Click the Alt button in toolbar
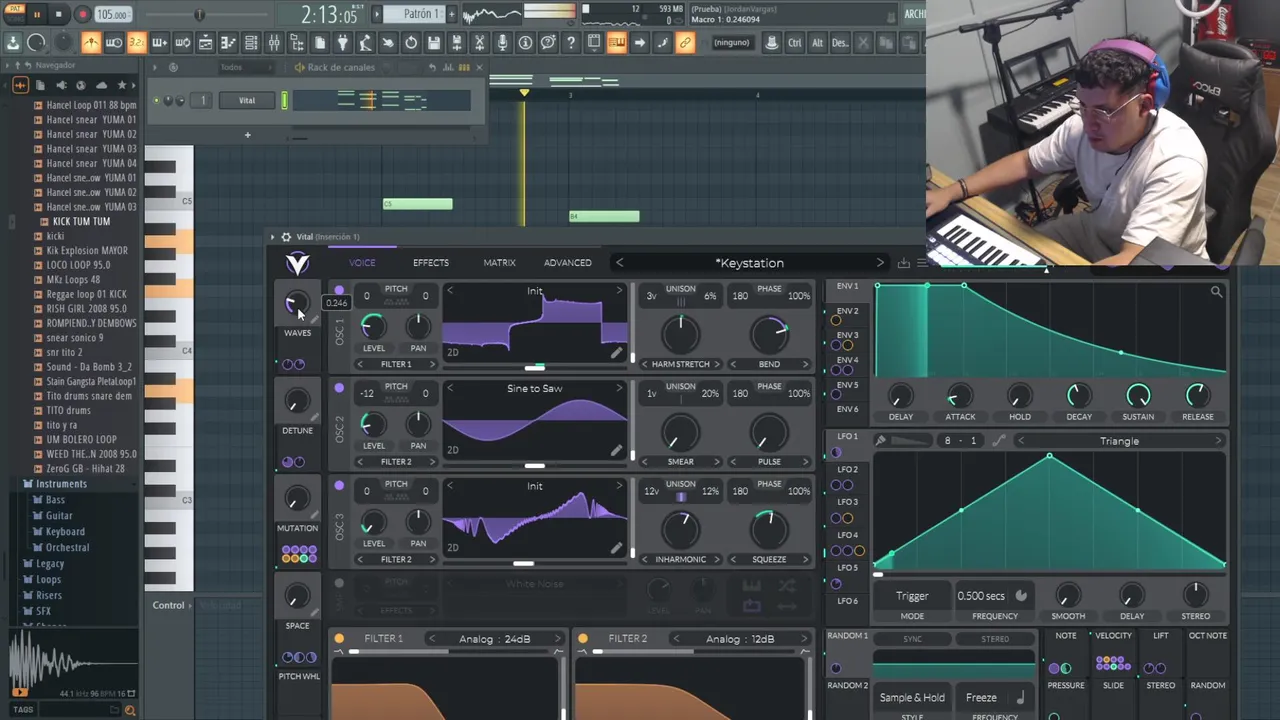Viewport: 1280px width, 720px height. [817, 43]
